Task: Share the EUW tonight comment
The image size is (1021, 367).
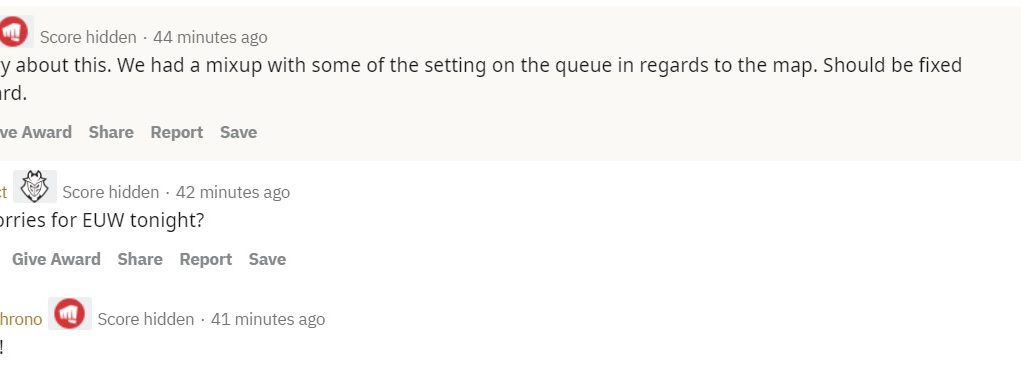Action: (140, 259)
